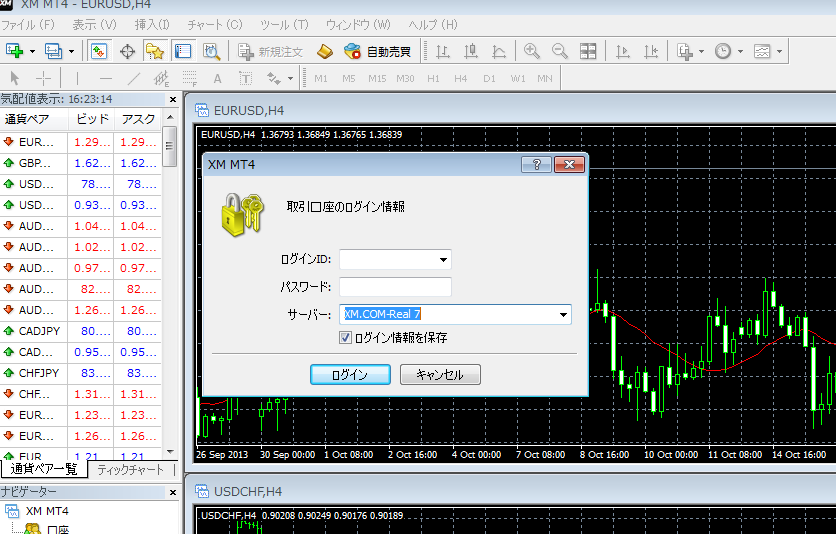
Task: Open new chart dropdown arrow
Action: [x=32, y=52]
